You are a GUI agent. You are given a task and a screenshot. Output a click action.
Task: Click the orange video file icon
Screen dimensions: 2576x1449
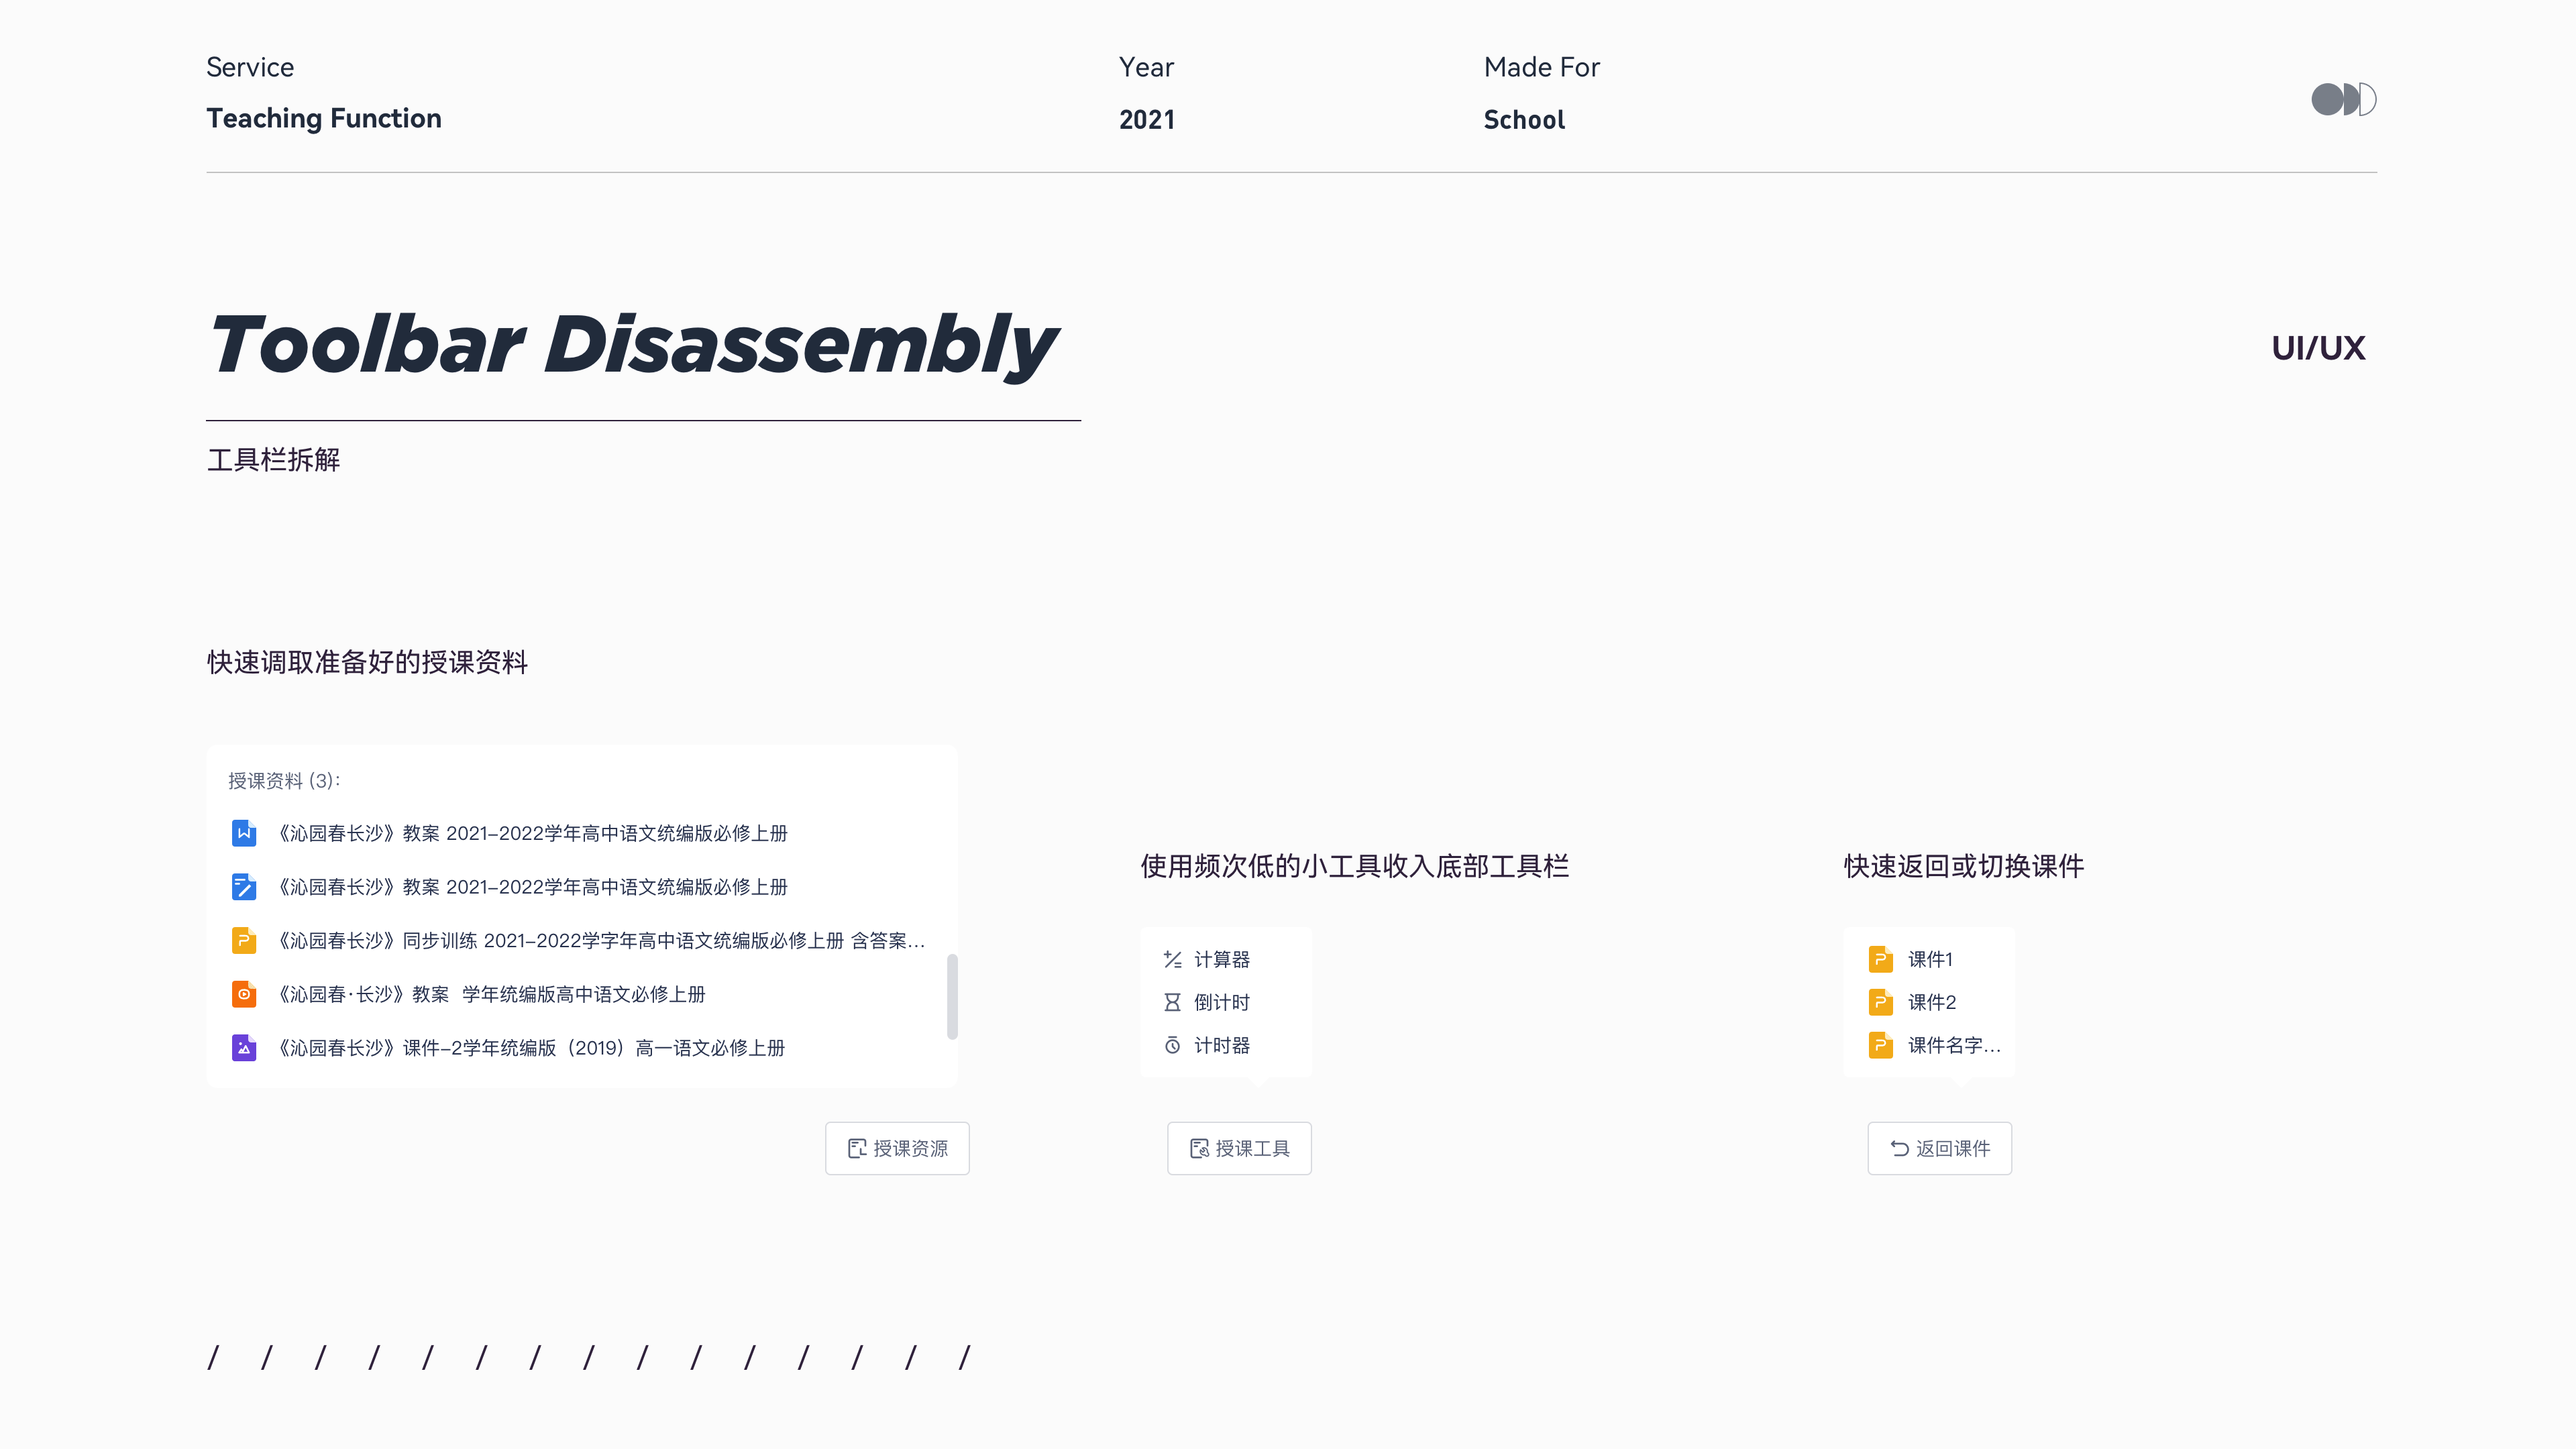point(244,994)
